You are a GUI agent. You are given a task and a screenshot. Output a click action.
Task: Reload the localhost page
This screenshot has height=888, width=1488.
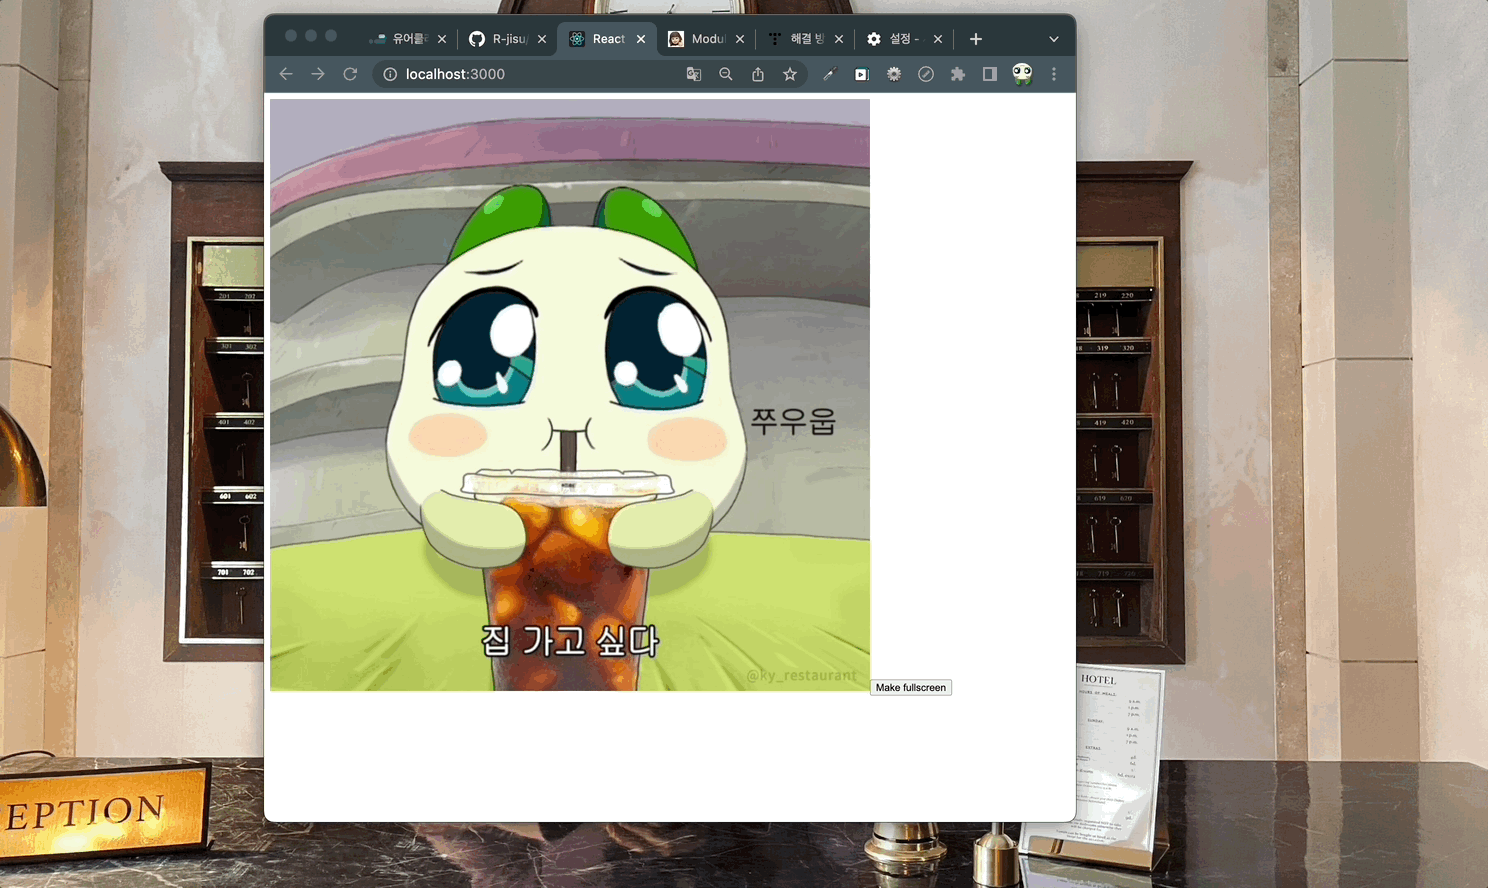350,74
